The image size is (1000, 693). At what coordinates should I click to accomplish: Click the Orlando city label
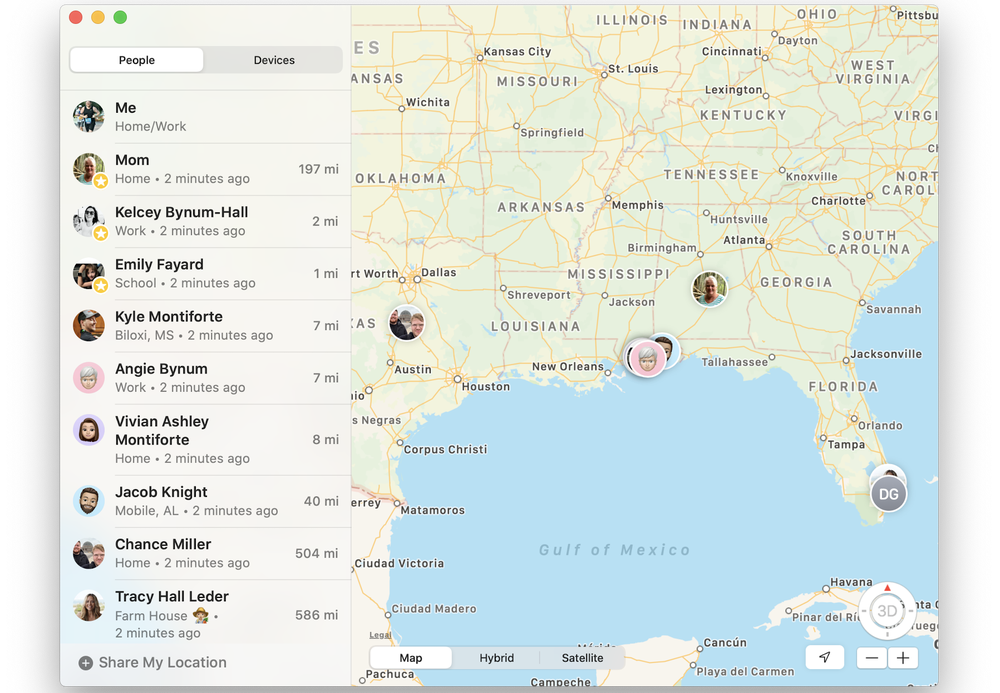point(880,425)
